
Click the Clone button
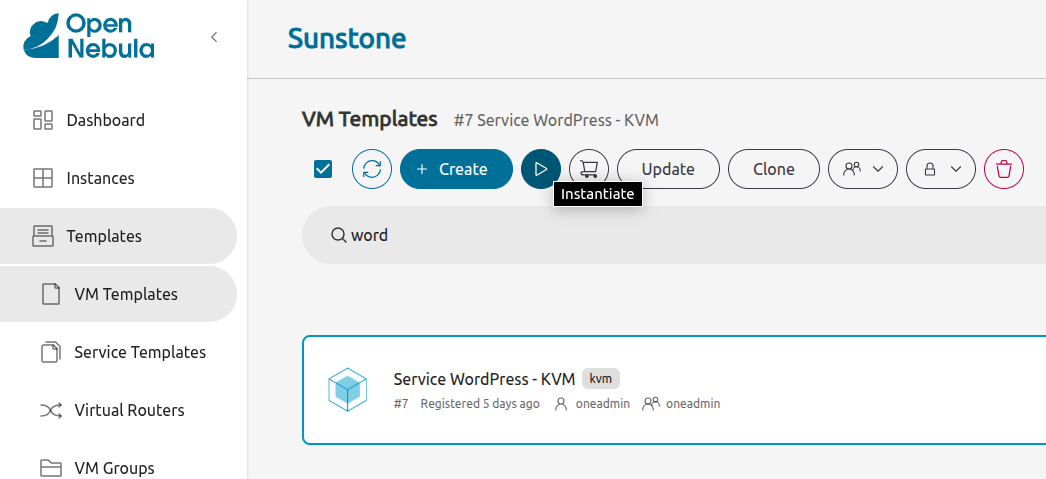773,169
